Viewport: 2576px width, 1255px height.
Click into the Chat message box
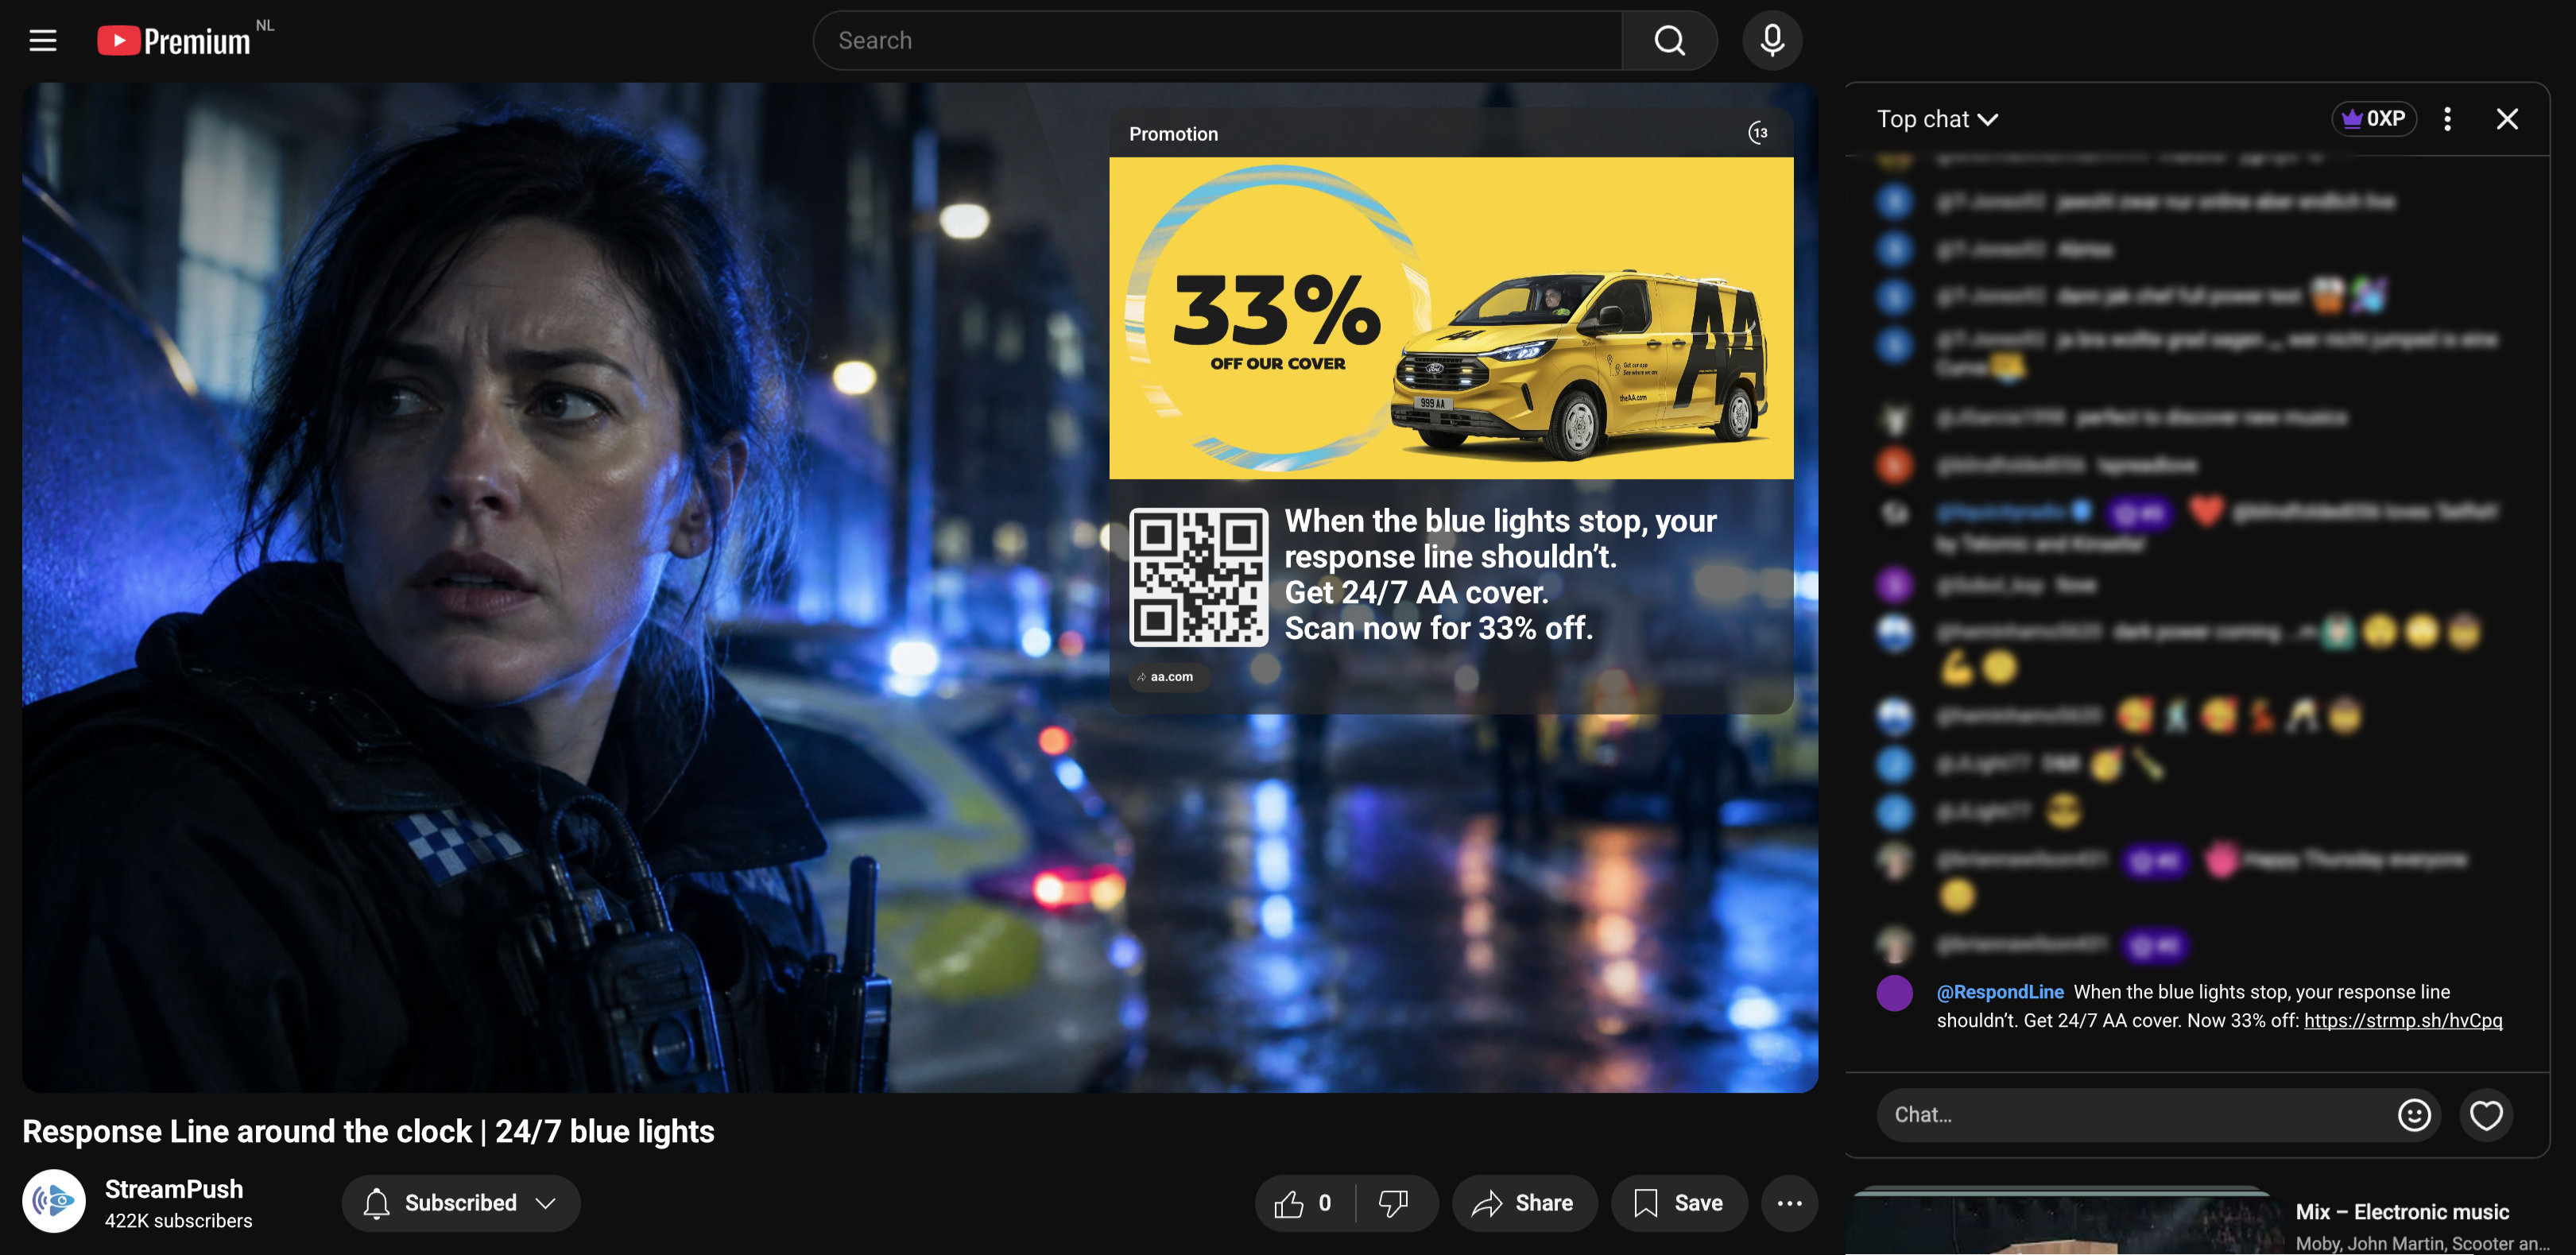coord(2135,1114)
